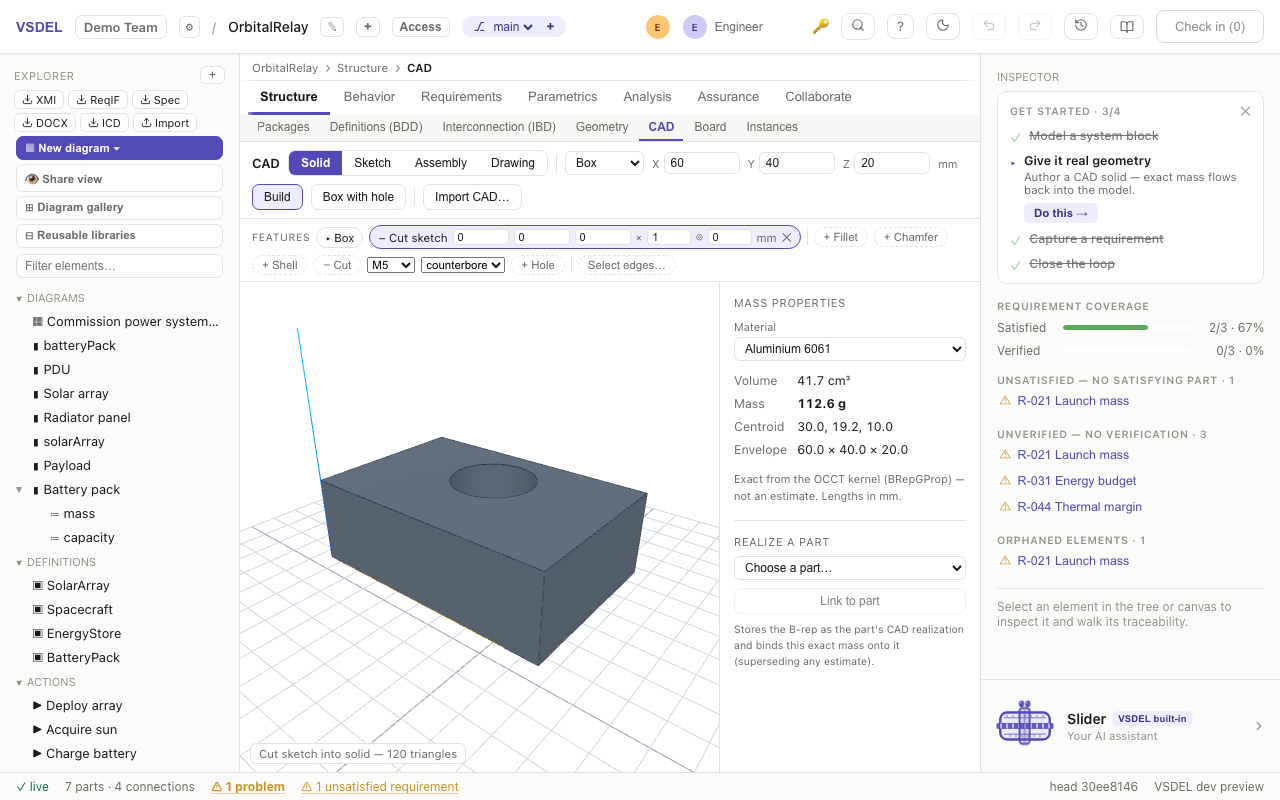Click the golden key icon
This screenshot has height=800, width=1280.
click(x=820, y=27)
